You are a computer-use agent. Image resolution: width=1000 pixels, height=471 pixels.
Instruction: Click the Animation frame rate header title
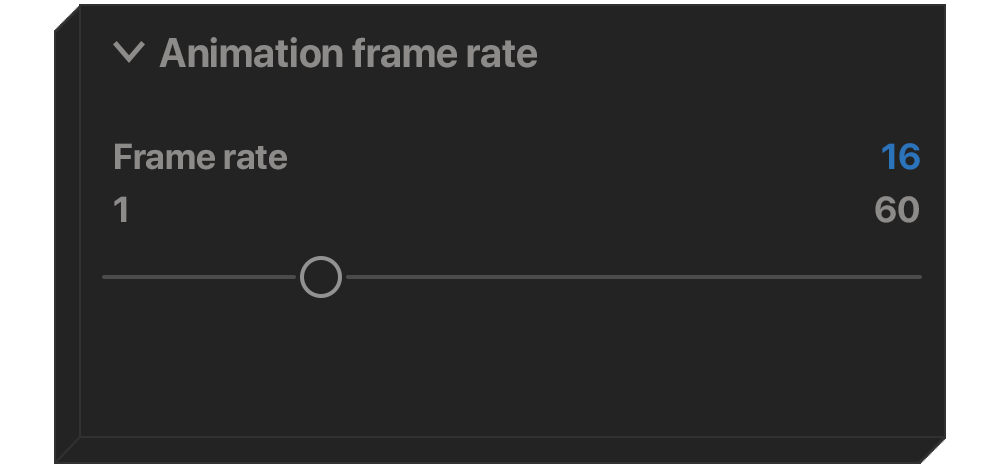pyautogui.click(x=348, y=53)
